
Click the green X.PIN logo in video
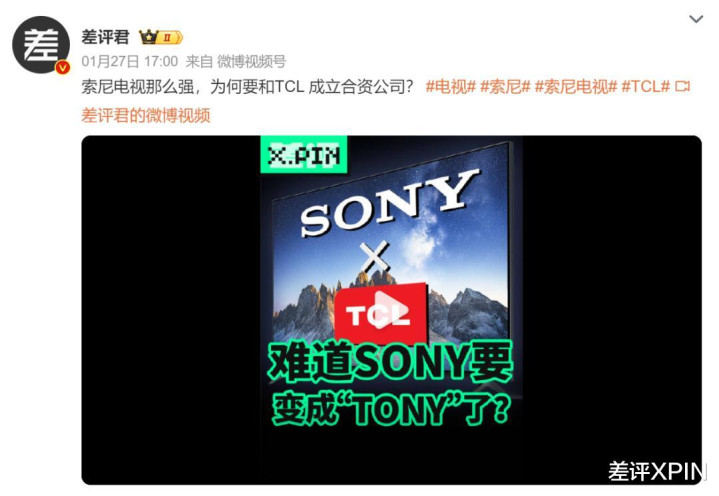[x=304, y=155]
